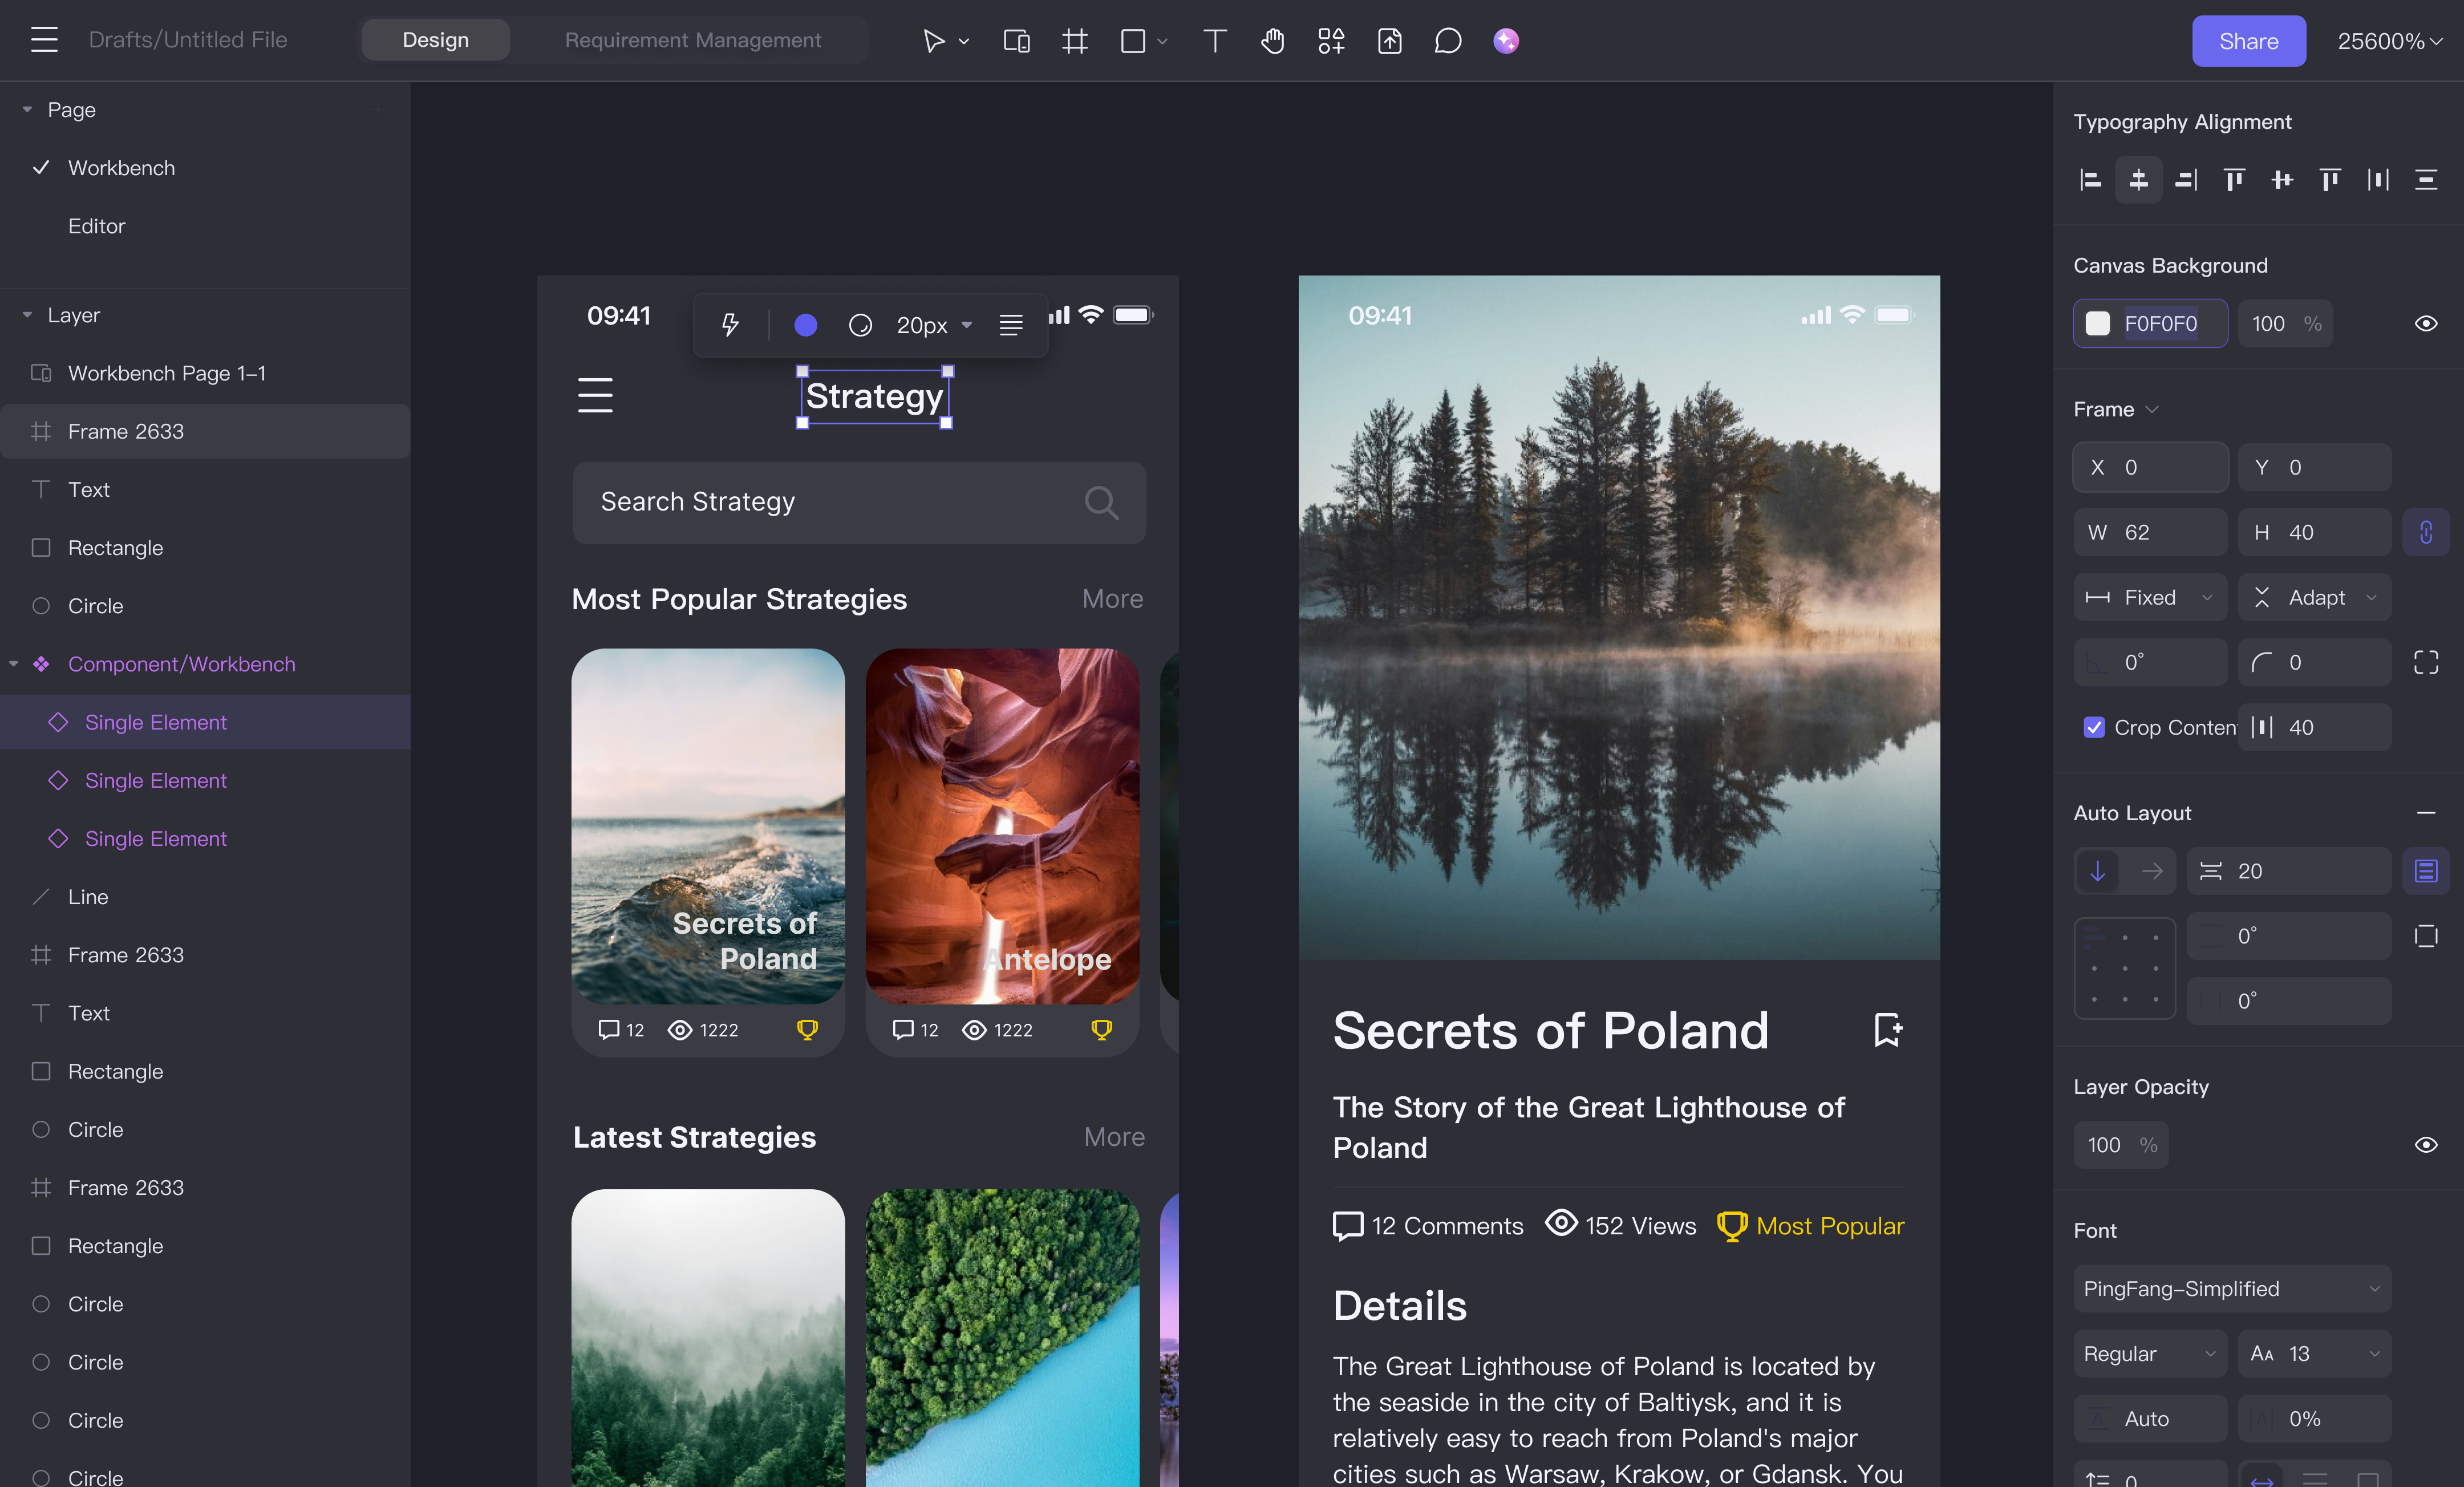Screen dimensions: 2464x1487
Task: Toggle Layer Opacity visibility eye
Action: pyautogui.click(x=2425, y=1145)
